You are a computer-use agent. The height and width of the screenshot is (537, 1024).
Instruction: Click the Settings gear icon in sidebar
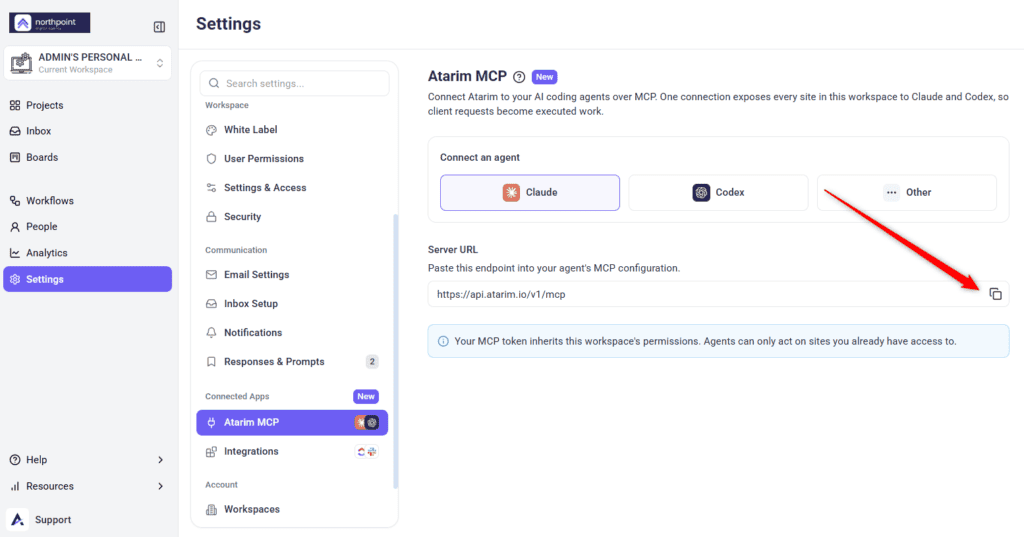[x=15, y=279]
